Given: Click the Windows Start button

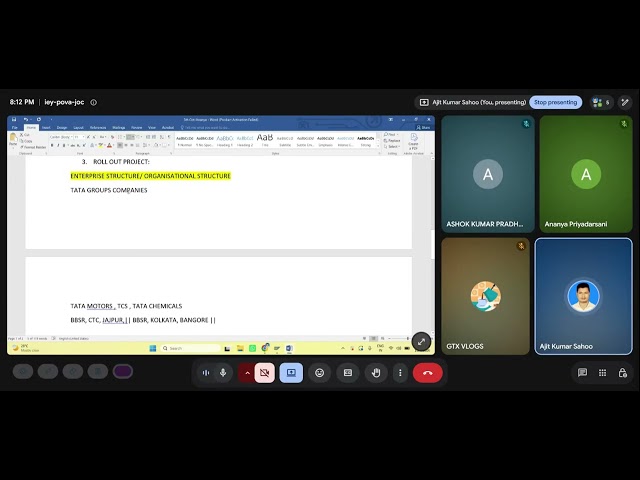Looking at the screenshot, I should click(x=153, y=348).
